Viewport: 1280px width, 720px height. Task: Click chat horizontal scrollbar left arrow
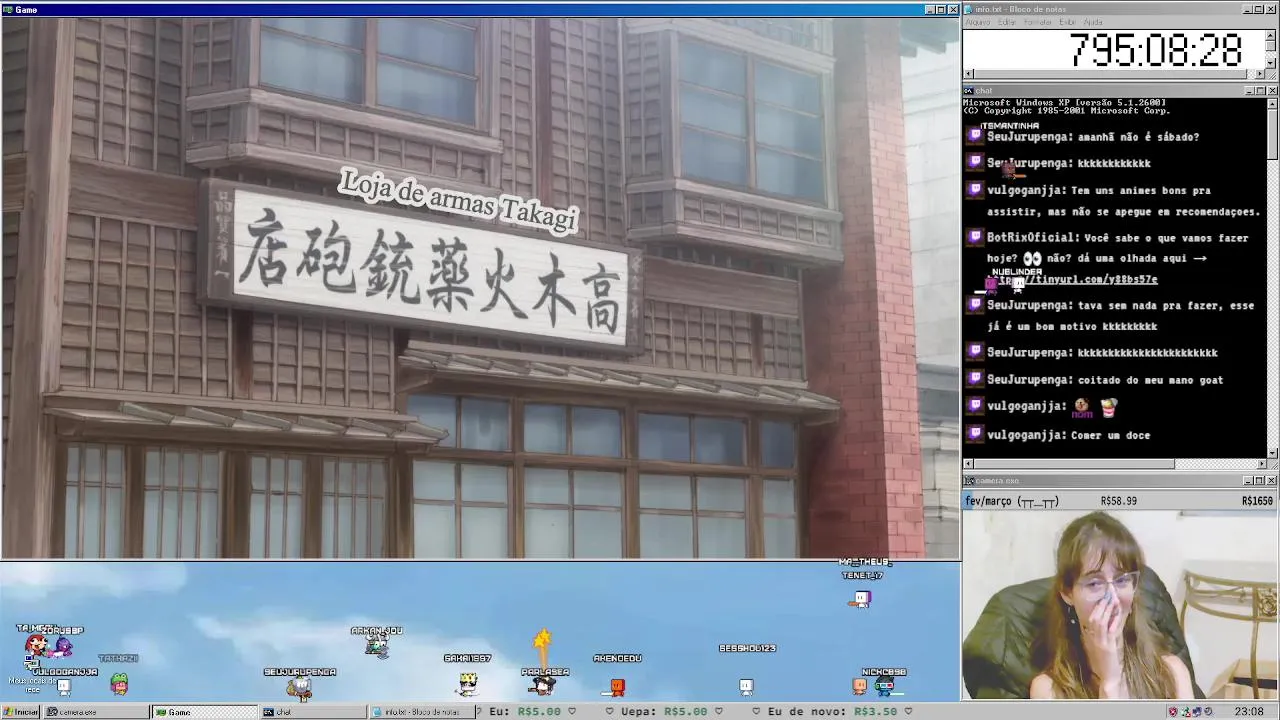(968, 464)
